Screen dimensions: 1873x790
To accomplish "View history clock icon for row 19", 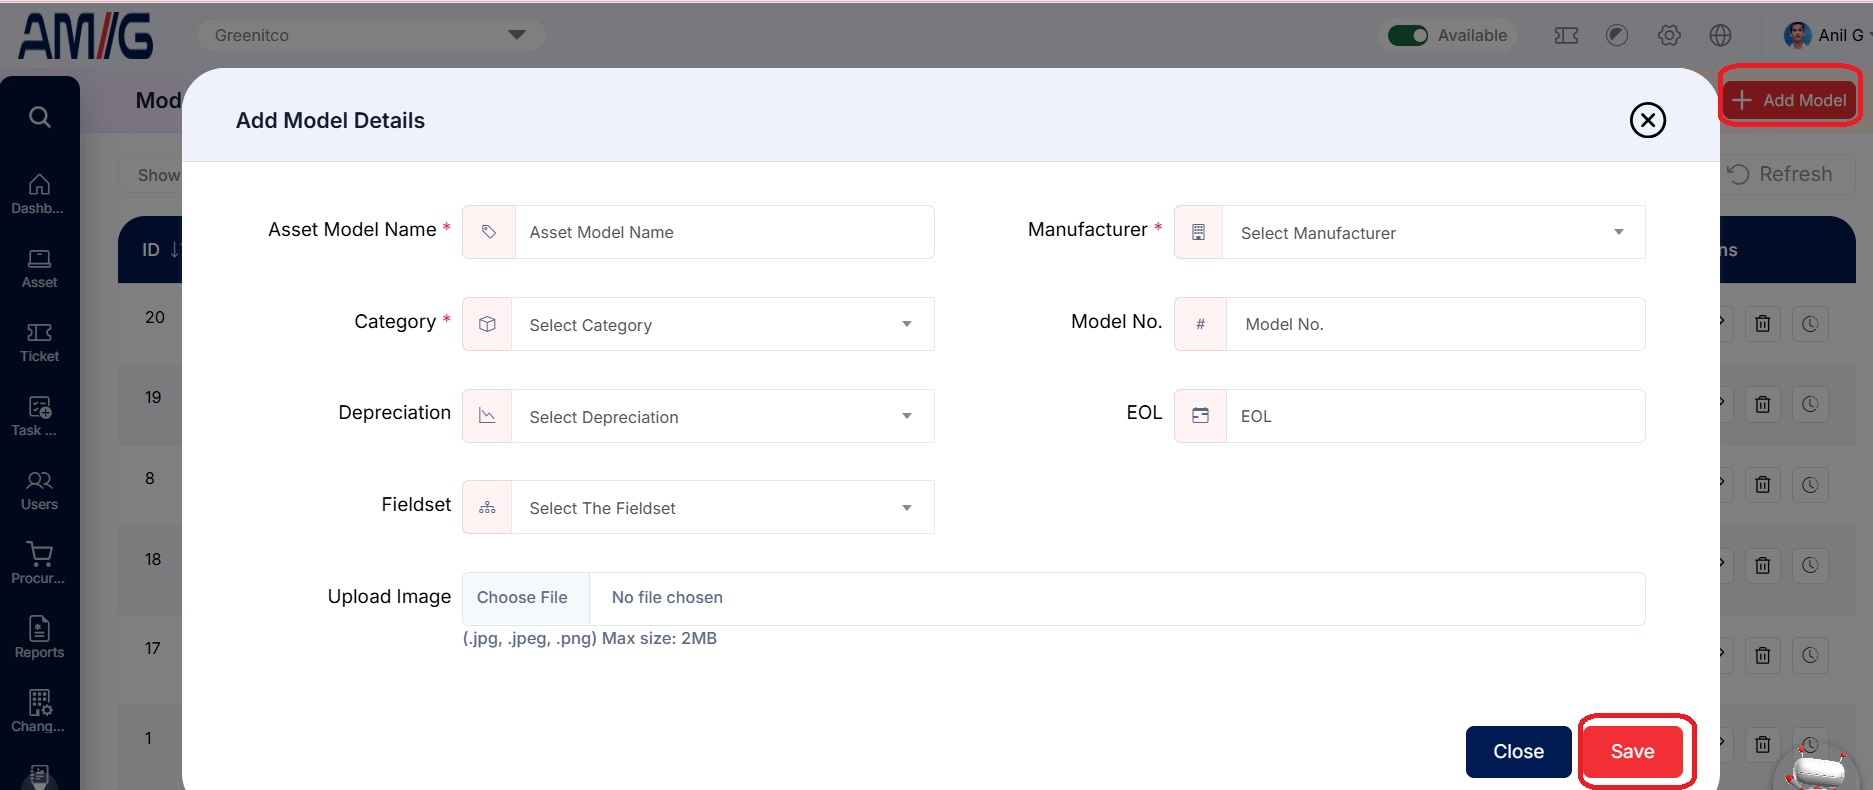I will pyautogui.click(x=1810, y=404).
